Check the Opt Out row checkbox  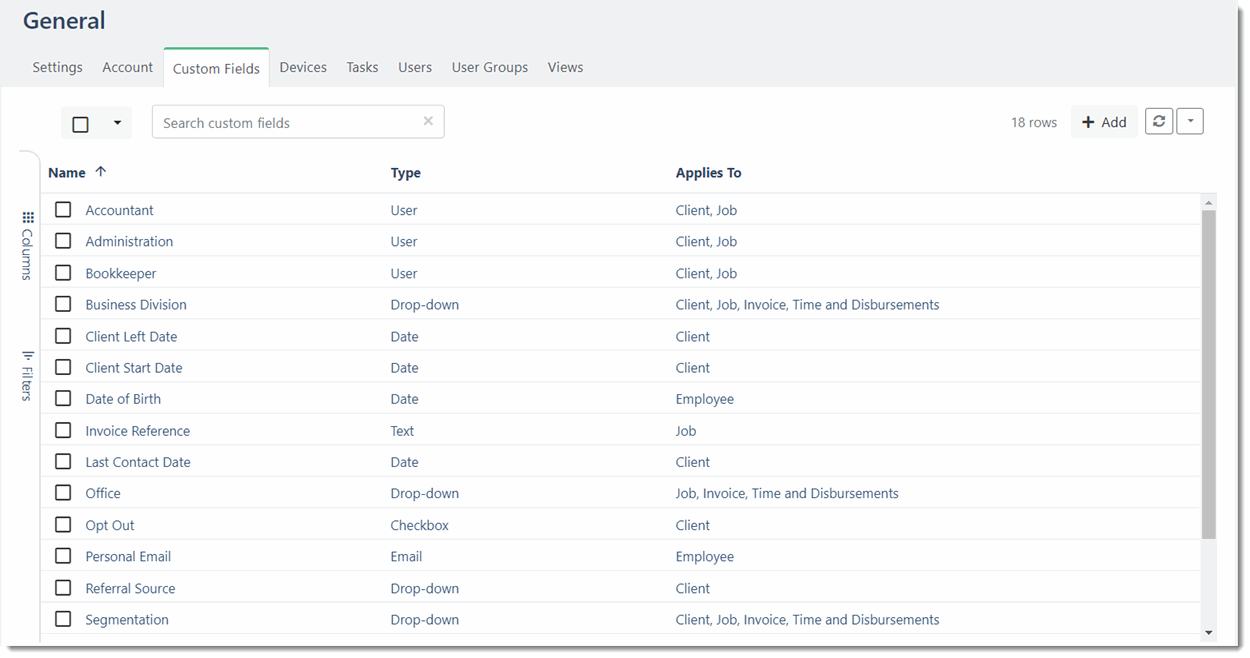pyautogui.click(x=63, y=525)
